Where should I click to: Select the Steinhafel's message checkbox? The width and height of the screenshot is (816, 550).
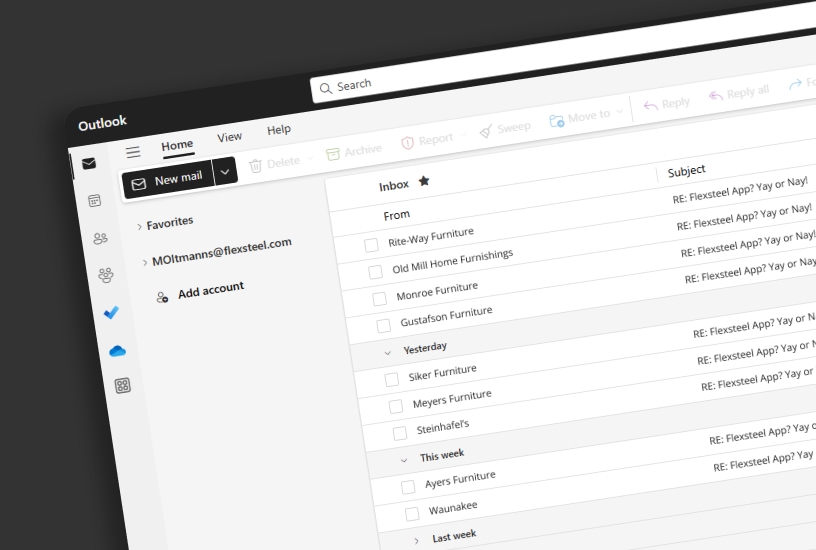click(400, 433)
